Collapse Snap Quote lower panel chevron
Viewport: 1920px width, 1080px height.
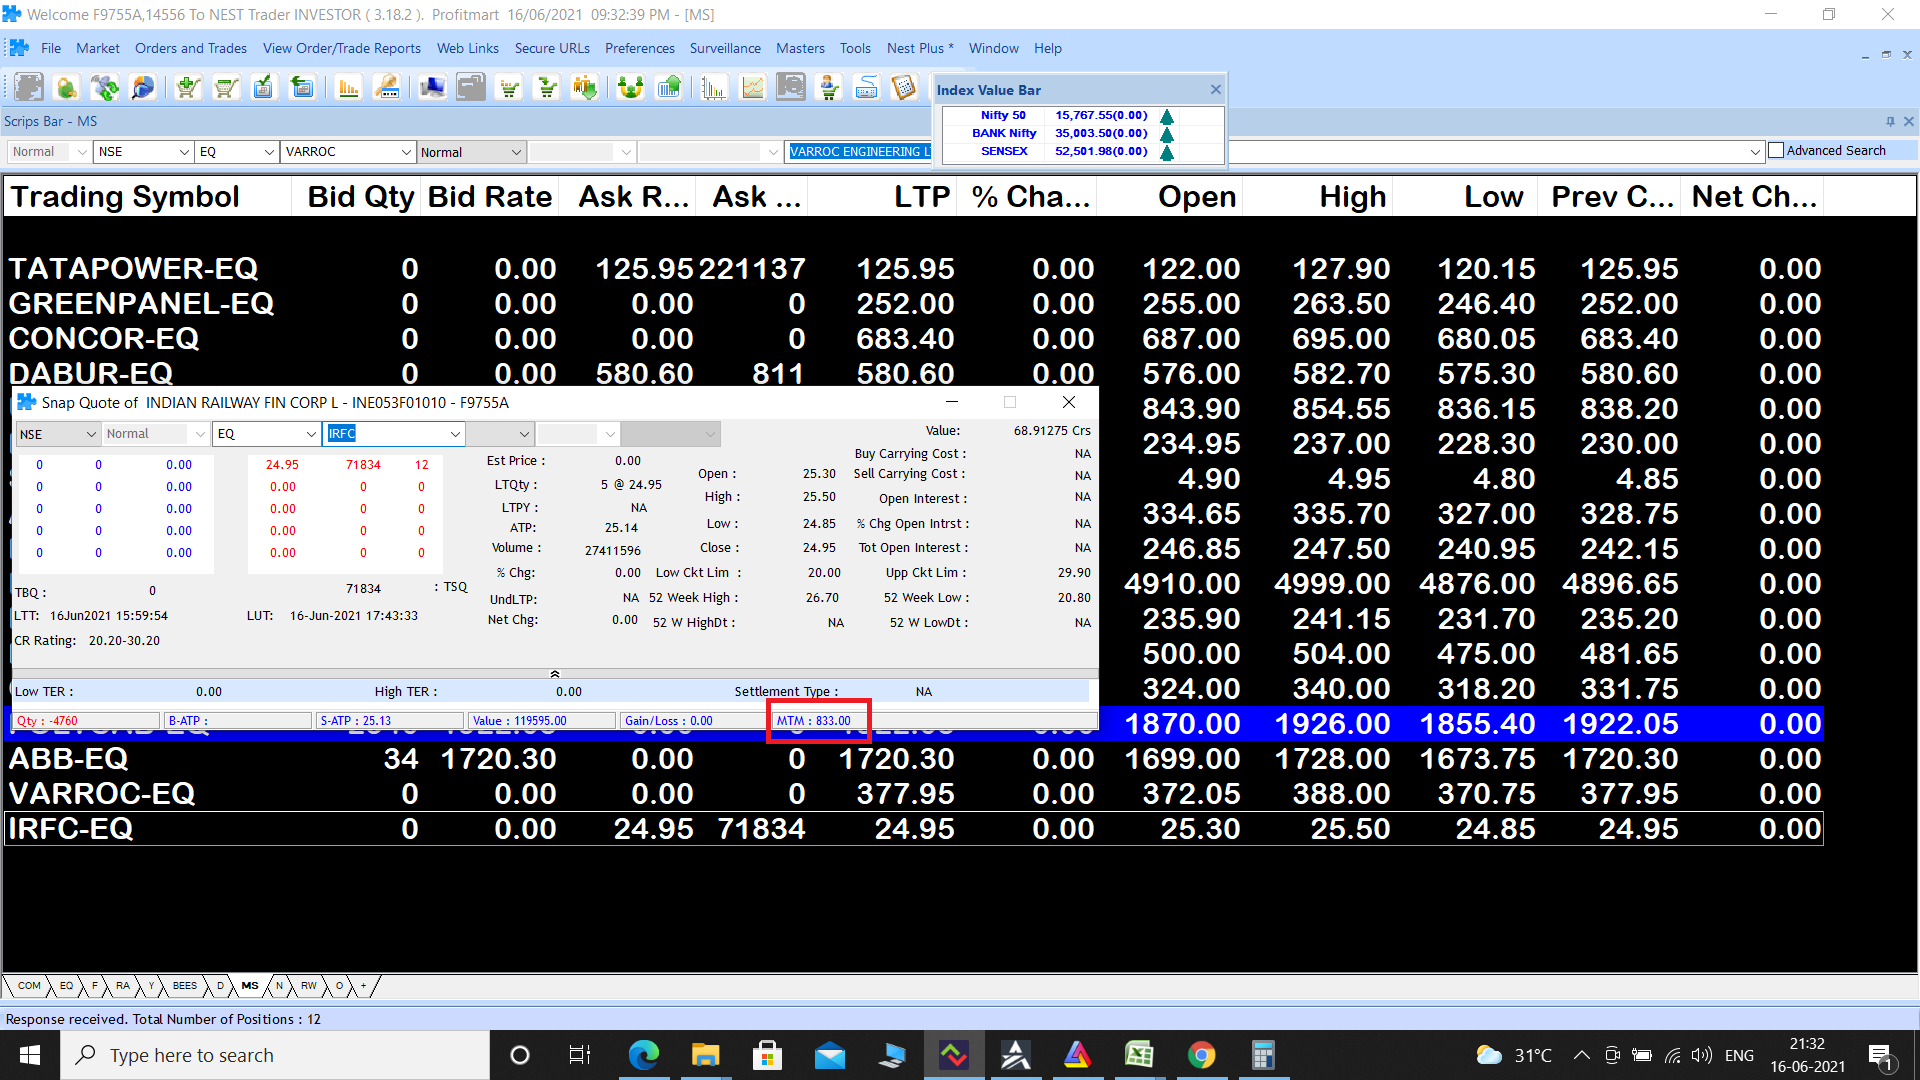pos(555,674)
